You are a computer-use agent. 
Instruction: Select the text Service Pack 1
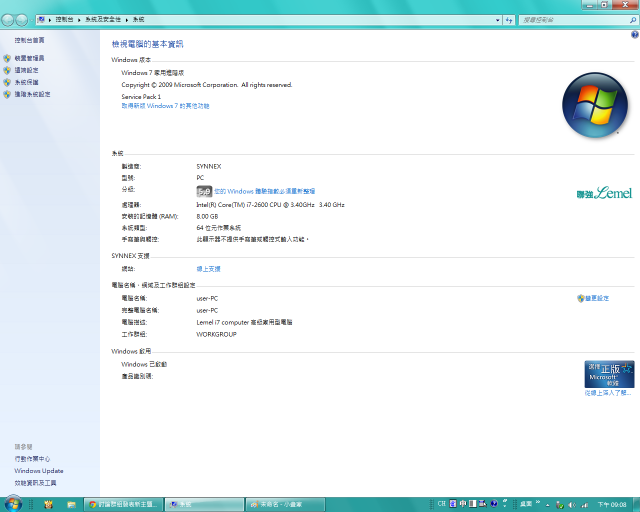tap(141, 97)
